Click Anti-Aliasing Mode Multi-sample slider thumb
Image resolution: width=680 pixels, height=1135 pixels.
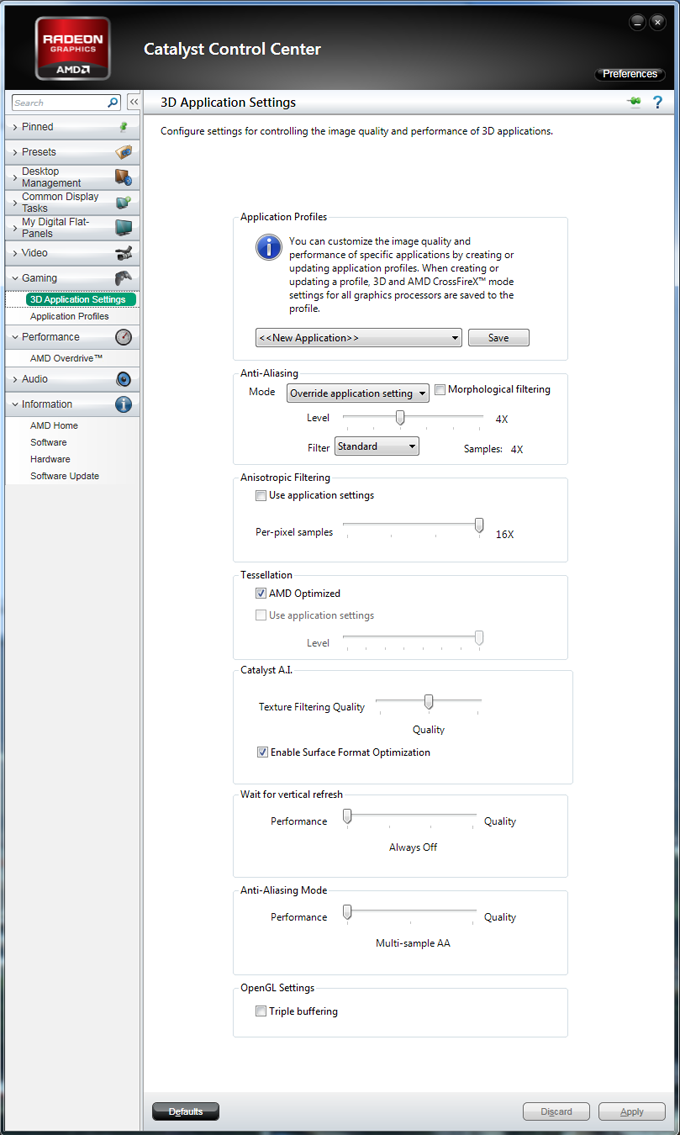click(348, 911)
